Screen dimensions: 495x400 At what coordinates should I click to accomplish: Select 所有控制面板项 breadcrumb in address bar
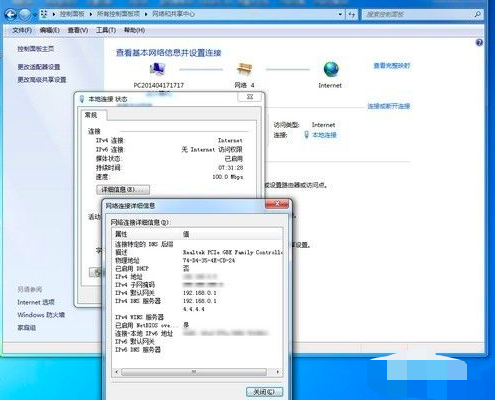[x=118, y=14]
